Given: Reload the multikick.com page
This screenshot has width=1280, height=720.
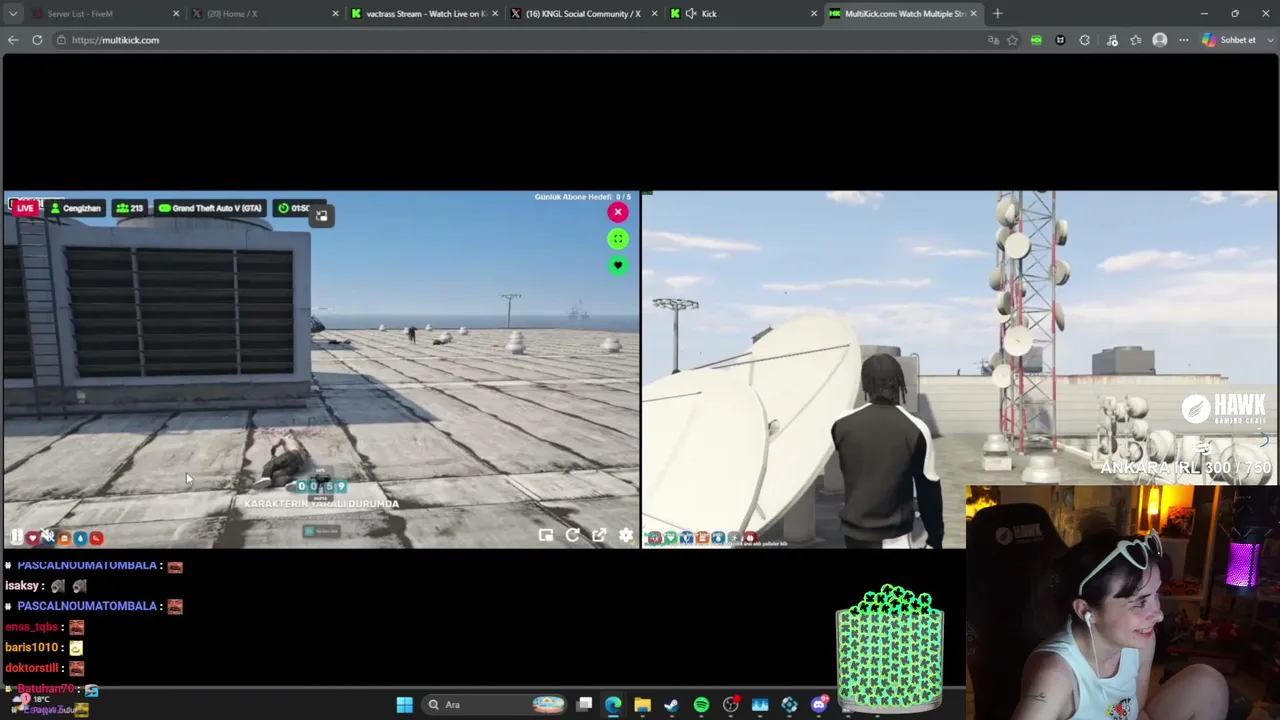Looking at the screenshot, I should tap(37, 40).
